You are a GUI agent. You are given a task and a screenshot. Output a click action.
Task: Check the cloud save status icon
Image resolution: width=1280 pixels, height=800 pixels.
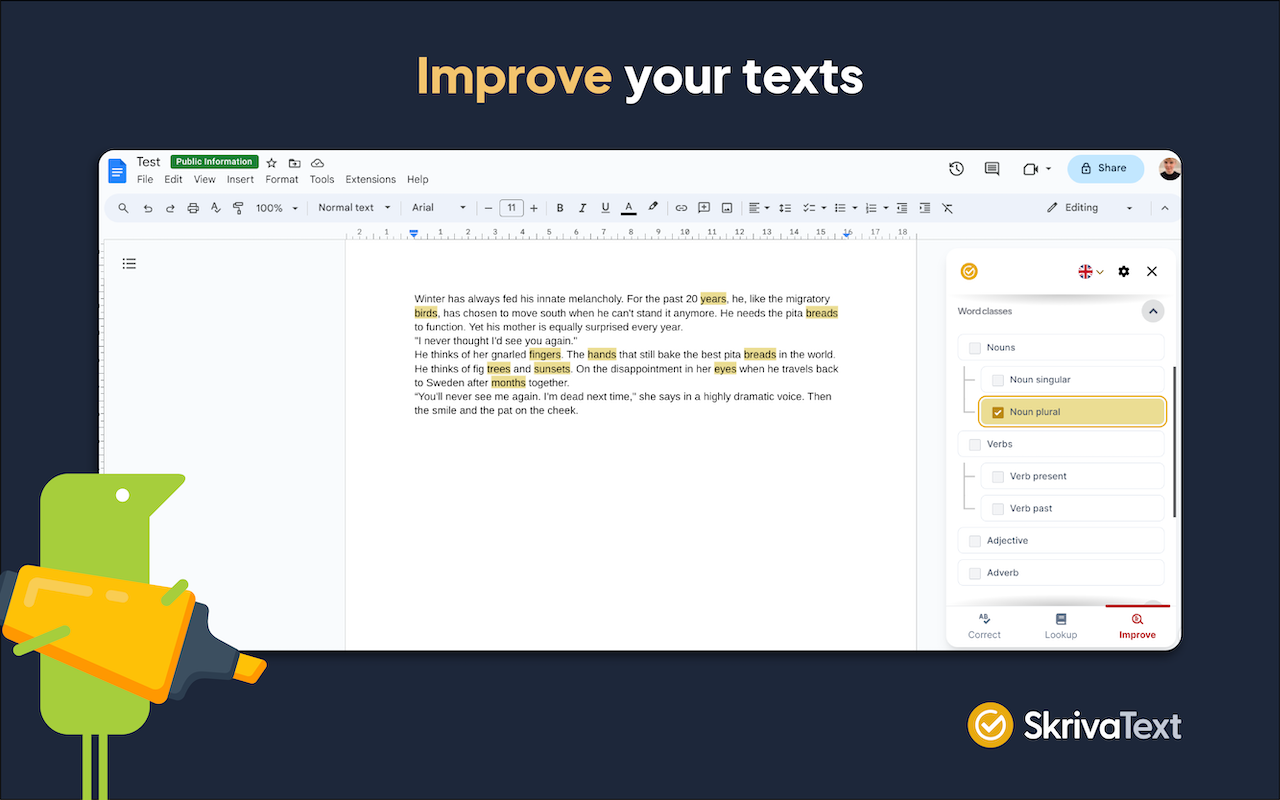[x=317, y=163]
